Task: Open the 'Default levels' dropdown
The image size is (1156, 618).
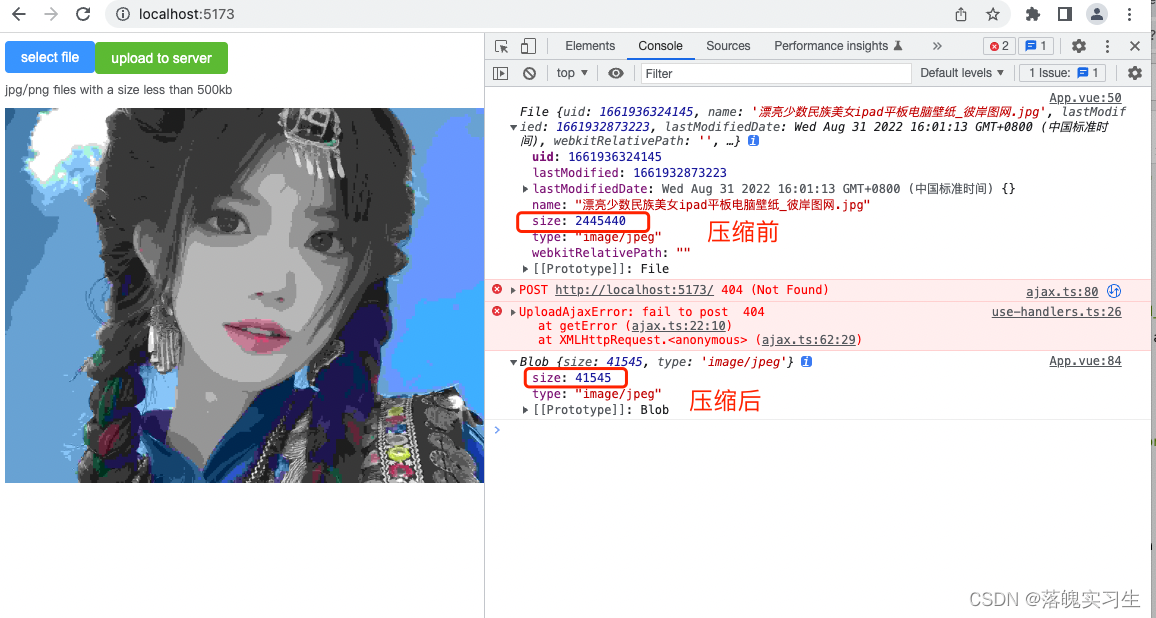Action: (961, 72)
